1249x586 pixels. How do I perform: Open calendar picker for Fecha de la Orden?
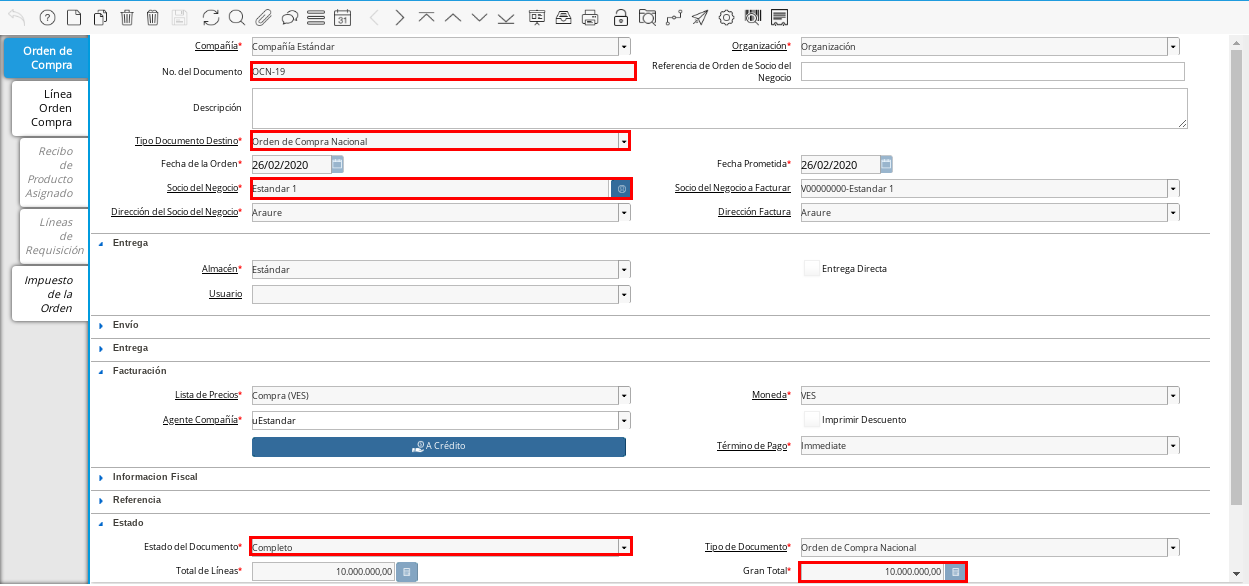pos(337,165)
